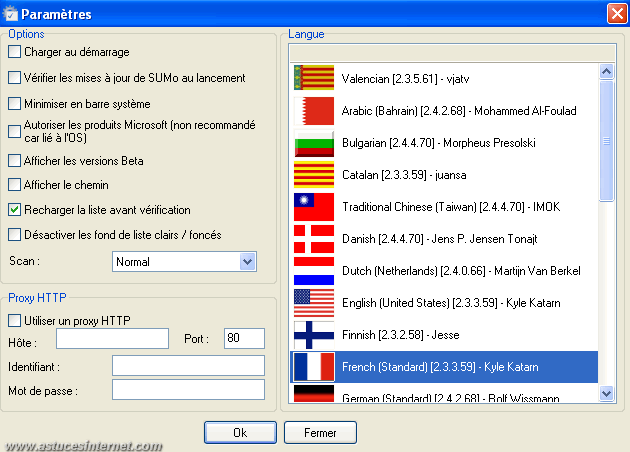
Task: Enable Afficher les versions Beta
Action: 14,161
